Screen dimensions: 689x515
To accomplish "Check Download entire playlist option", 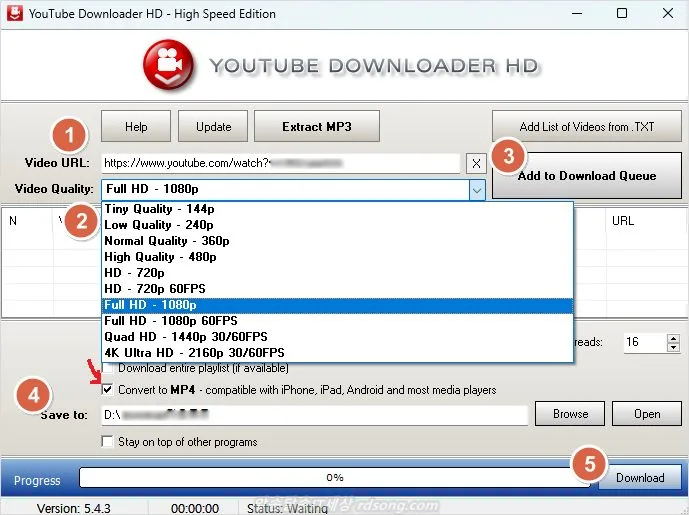I will (x=107, y=369).
